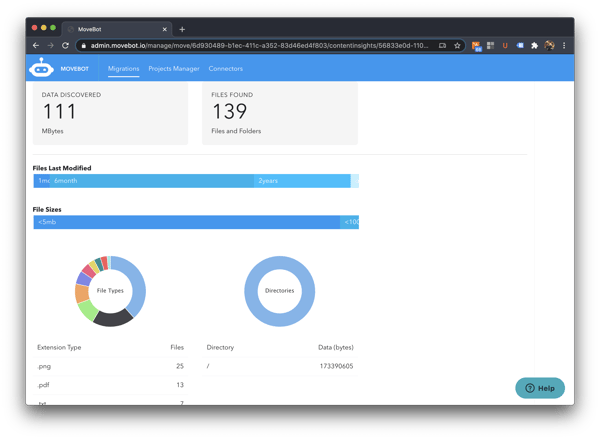The image size is (600, 439).
Task: Bookmark page with the star icon
Action: tap(457, 45)
